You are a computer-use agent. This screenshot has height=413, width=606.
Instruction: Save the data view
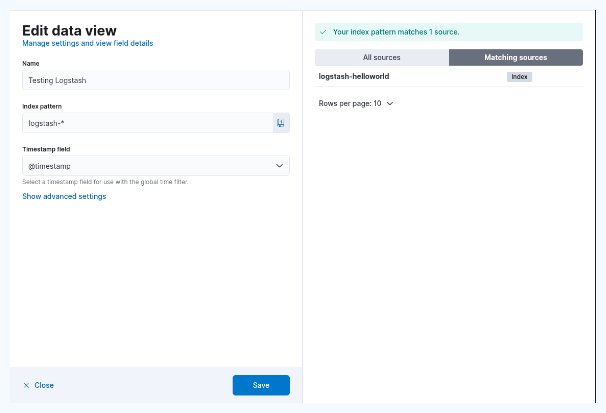pyautogui.click(x=261, y=385)
